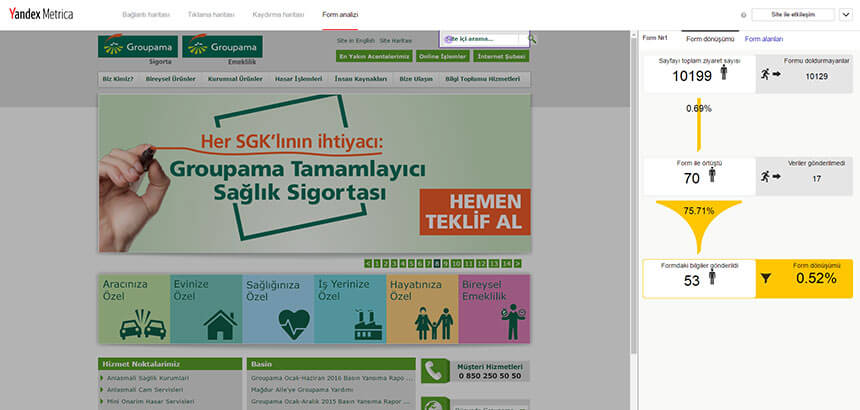This screenshot has height=410, width=860.
Task: Go to banner slide 14
Action: [x=507, y=264]
